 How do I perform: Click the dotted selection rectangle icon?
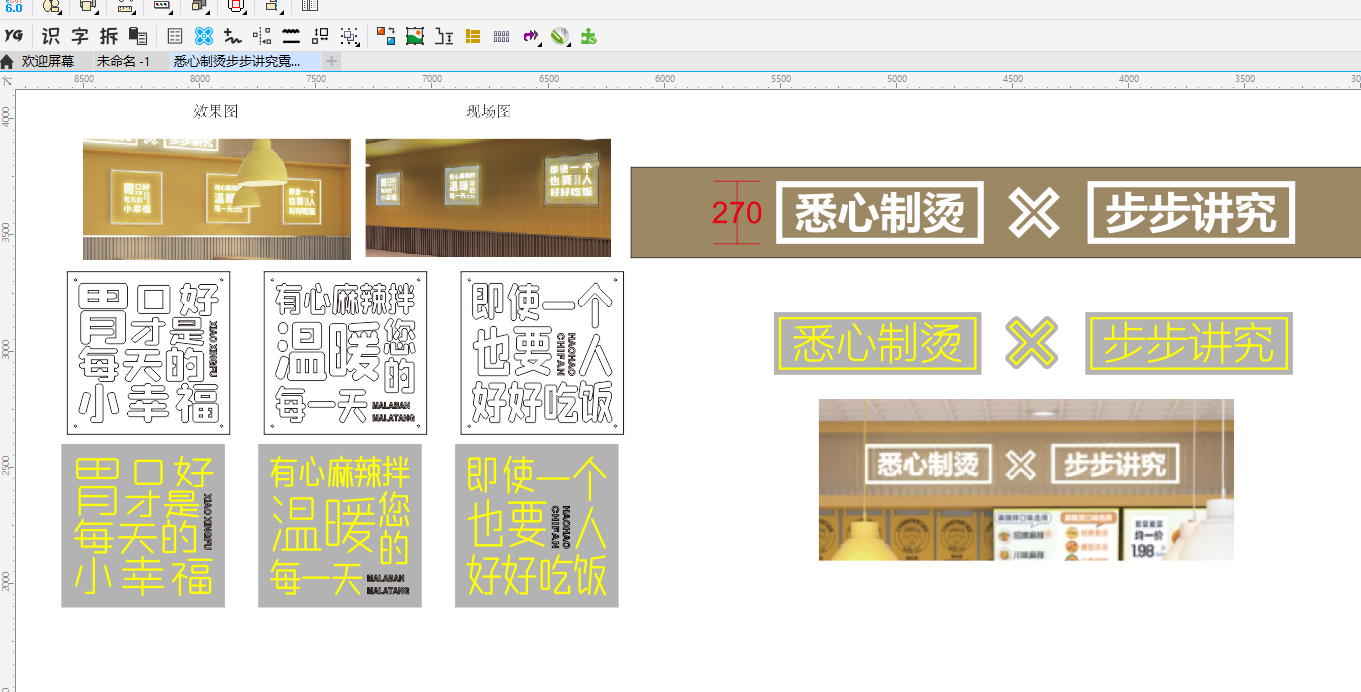tap(349, 36)
